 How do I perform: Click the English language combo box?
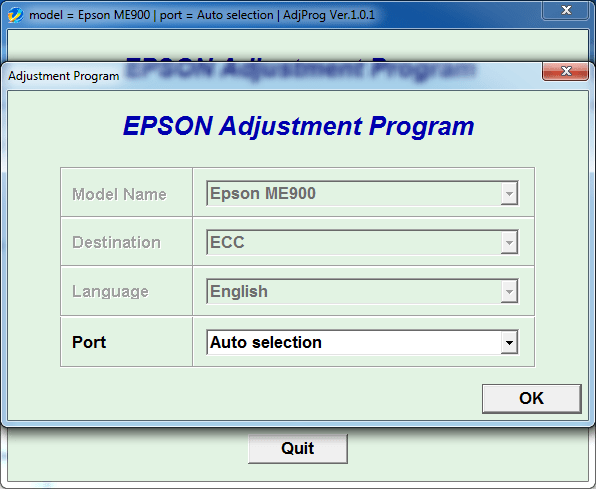tap(362, 291)
